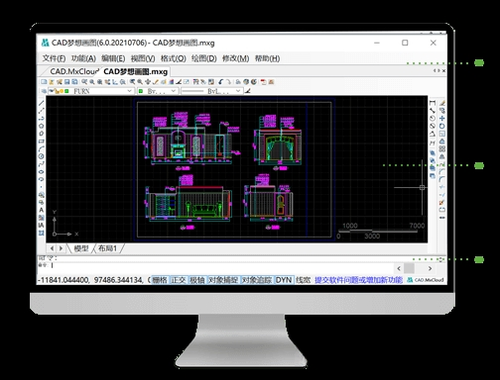Select the Aligned dimension tool
Image resolution: width=500 pixels, height=380 pixels.
point(432,110)
